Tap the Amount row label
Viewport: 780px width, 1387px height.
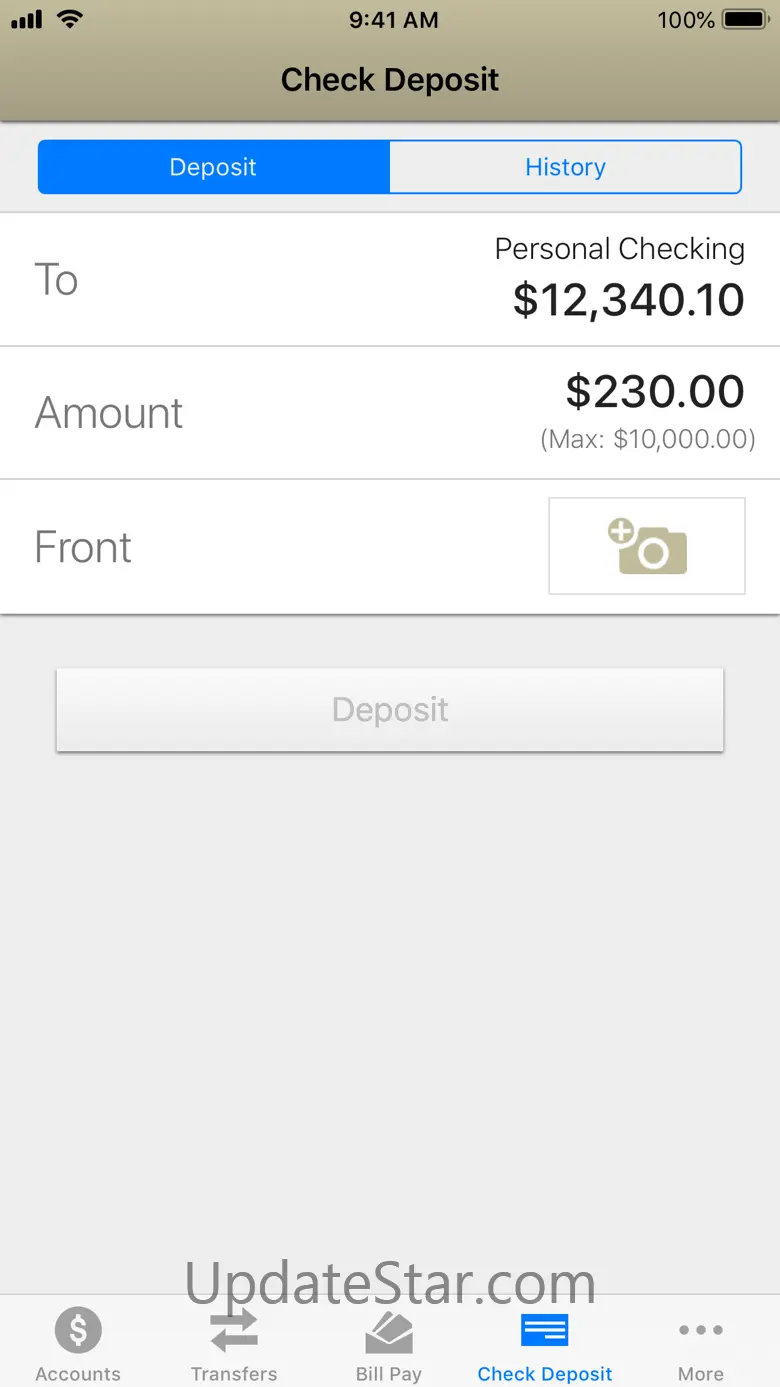(x=109, y=413)
